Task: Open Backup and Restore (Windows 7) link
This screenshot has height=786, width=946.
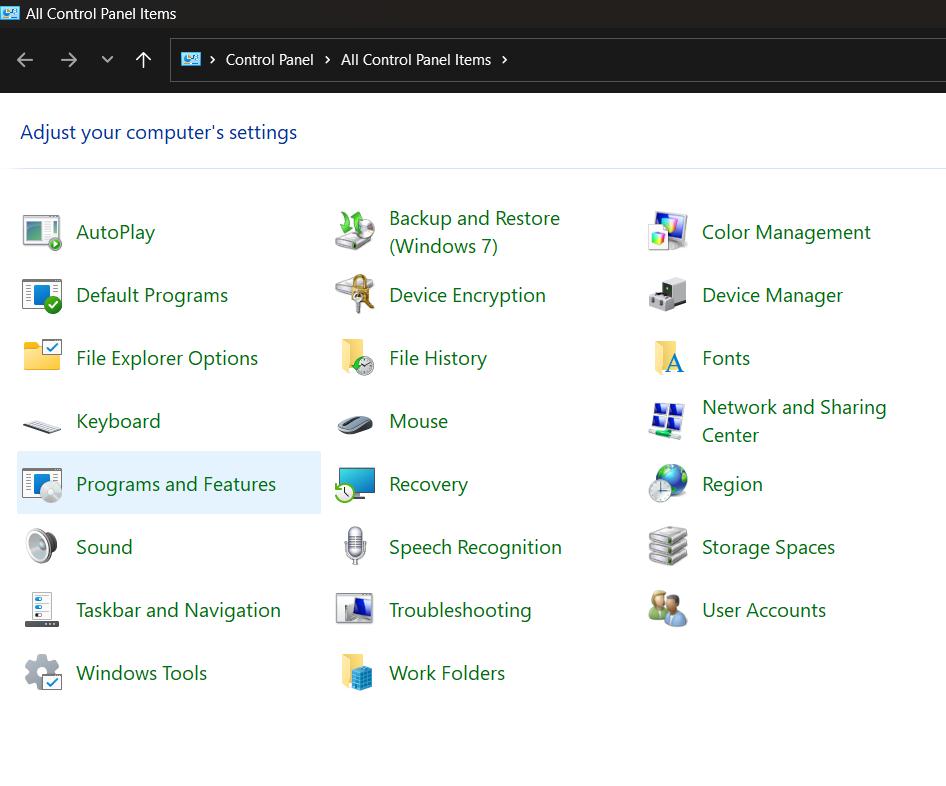Action: tap(474, 232)
